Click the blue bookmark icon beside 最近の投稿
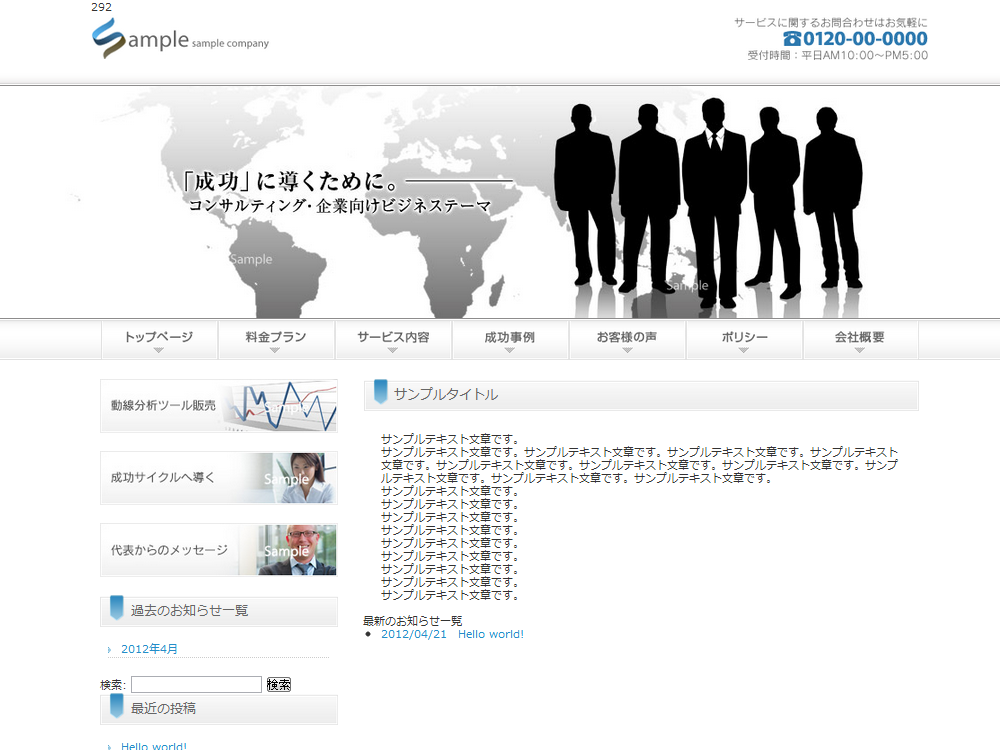 [117, 706]
